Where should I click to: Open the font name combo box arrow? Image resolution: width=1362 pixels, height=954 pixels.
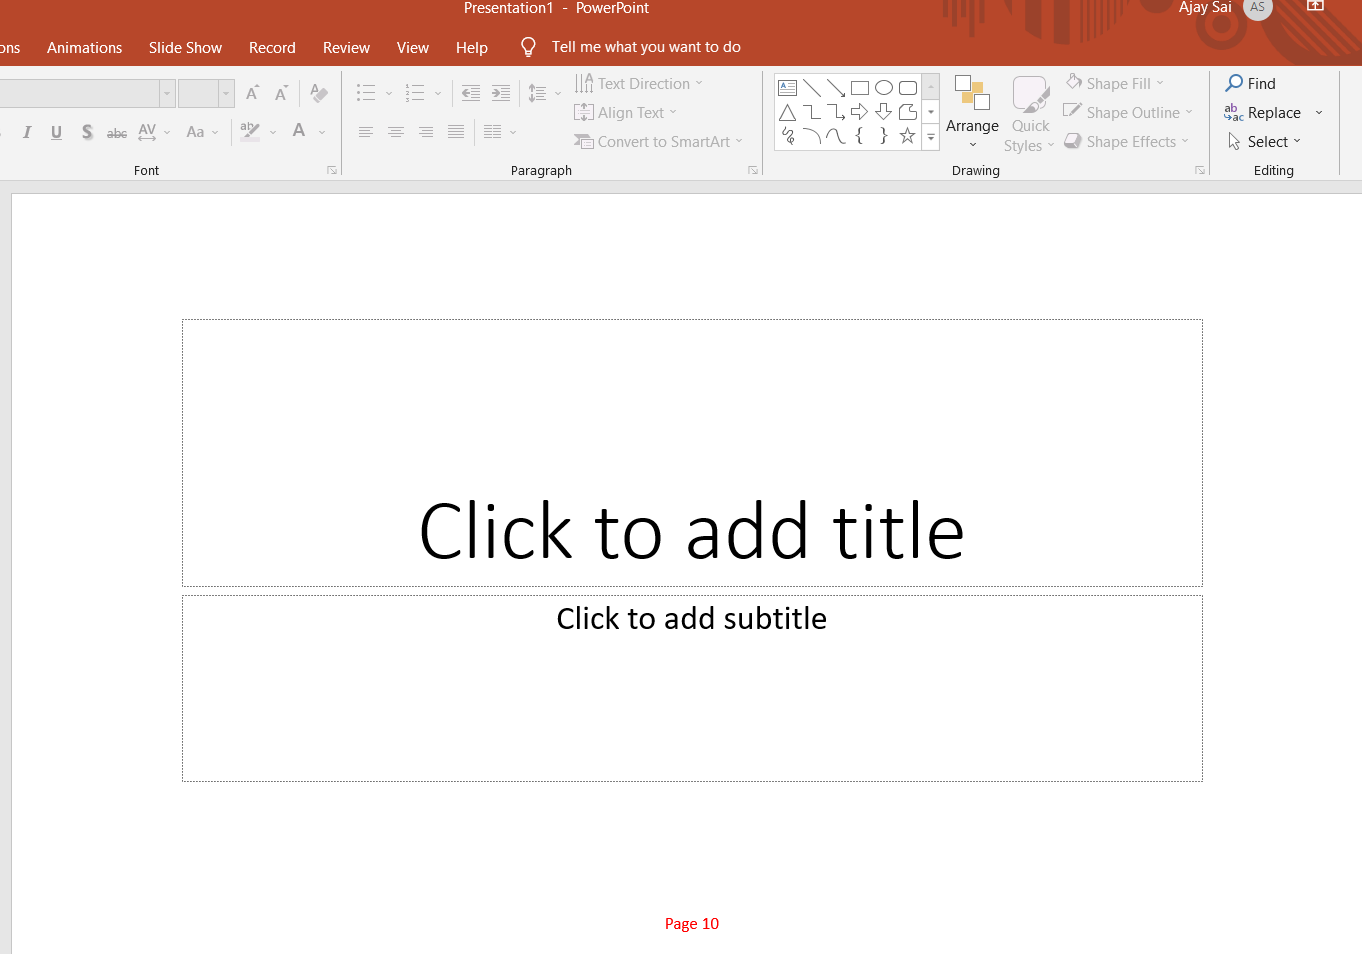(x=167, y=93)
